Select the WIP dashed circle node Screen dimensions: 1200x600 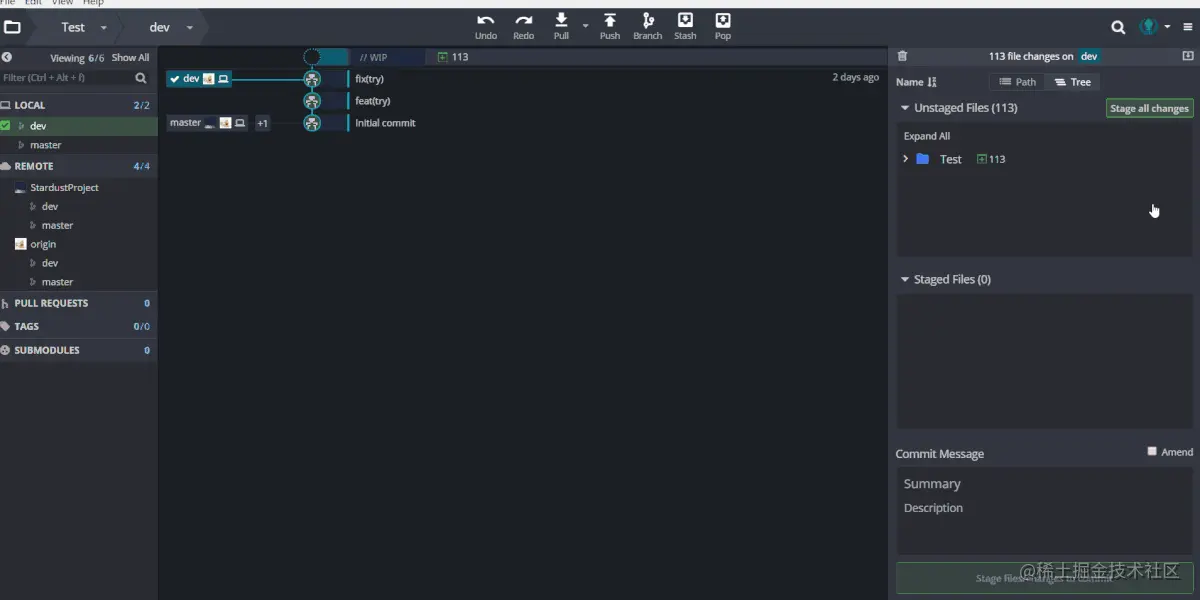312,57
